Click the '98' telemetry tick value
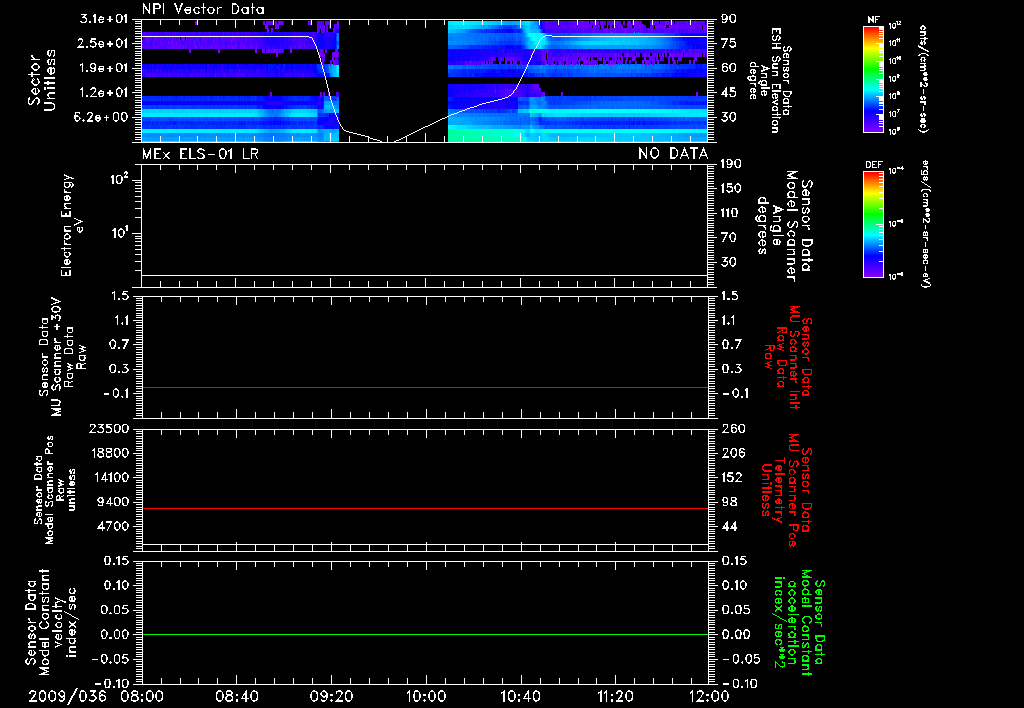The image size is (1024, 708). tap(729, 502)
